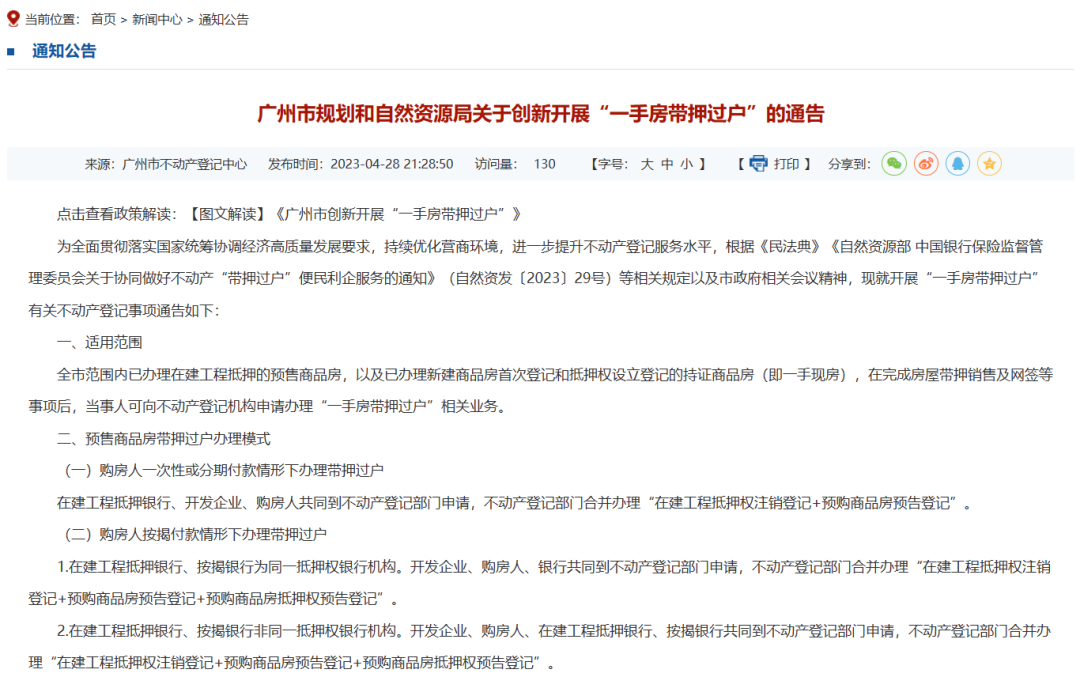The width and height of the screenshot is (1080, 677).
Task: Click the 当前位置 label
Action: pyautogui.click(x=53, y=19)
